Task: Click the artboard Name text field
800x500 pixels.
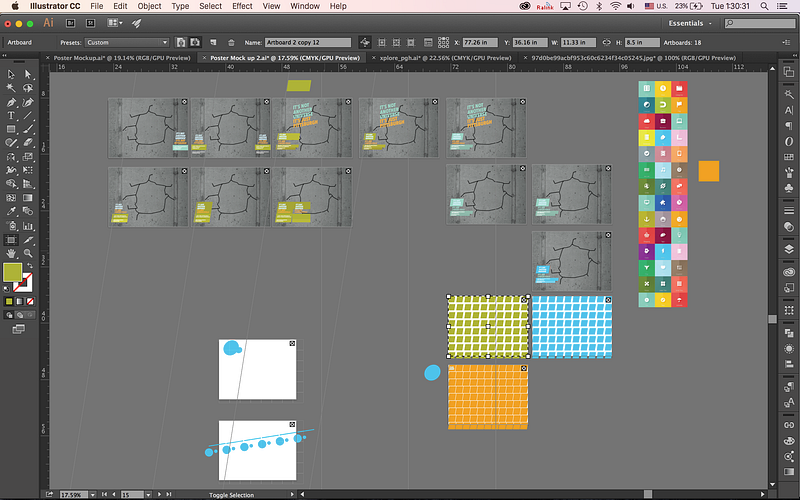Action: click(308, 43)
